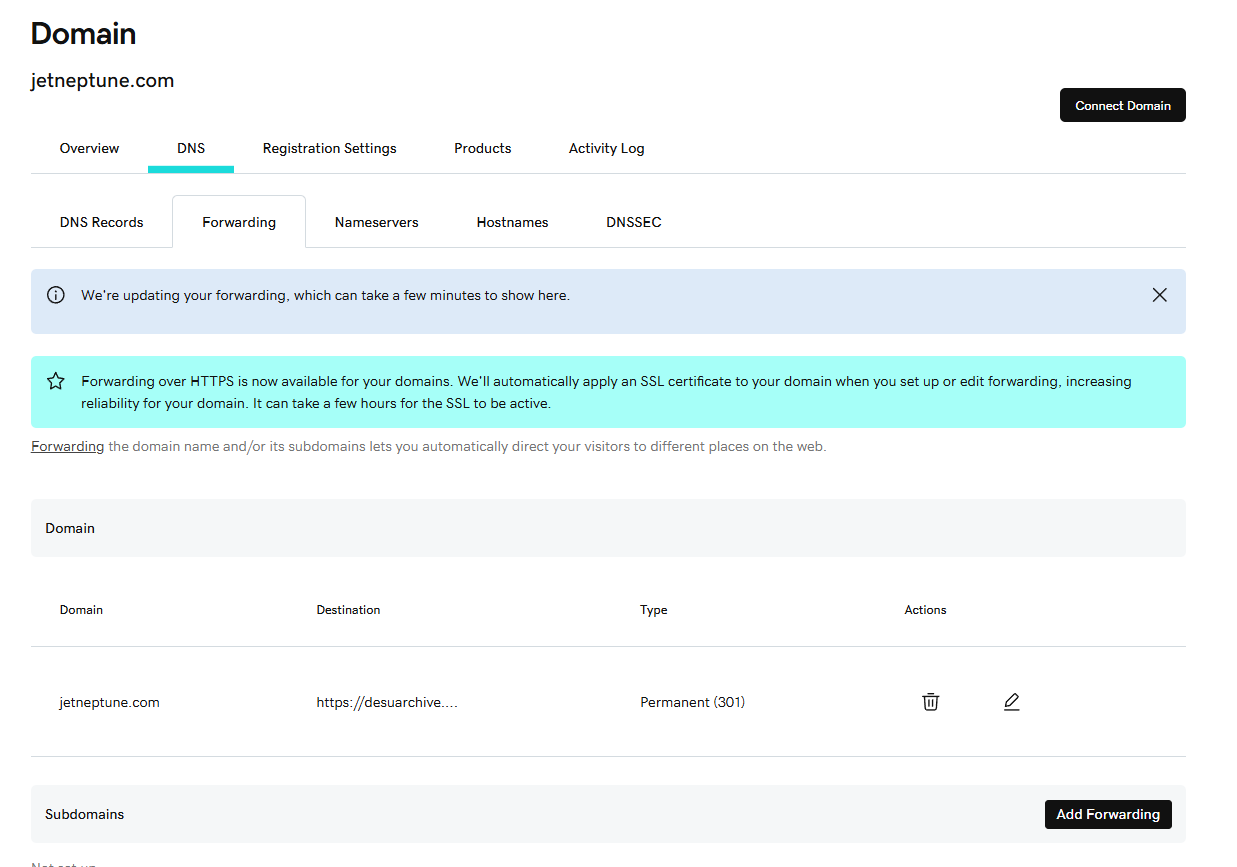The width and height of the screenshot is (1237, 867).
Task: Dismiss the updating forwarding notice
Action: tap(1159, 295)
